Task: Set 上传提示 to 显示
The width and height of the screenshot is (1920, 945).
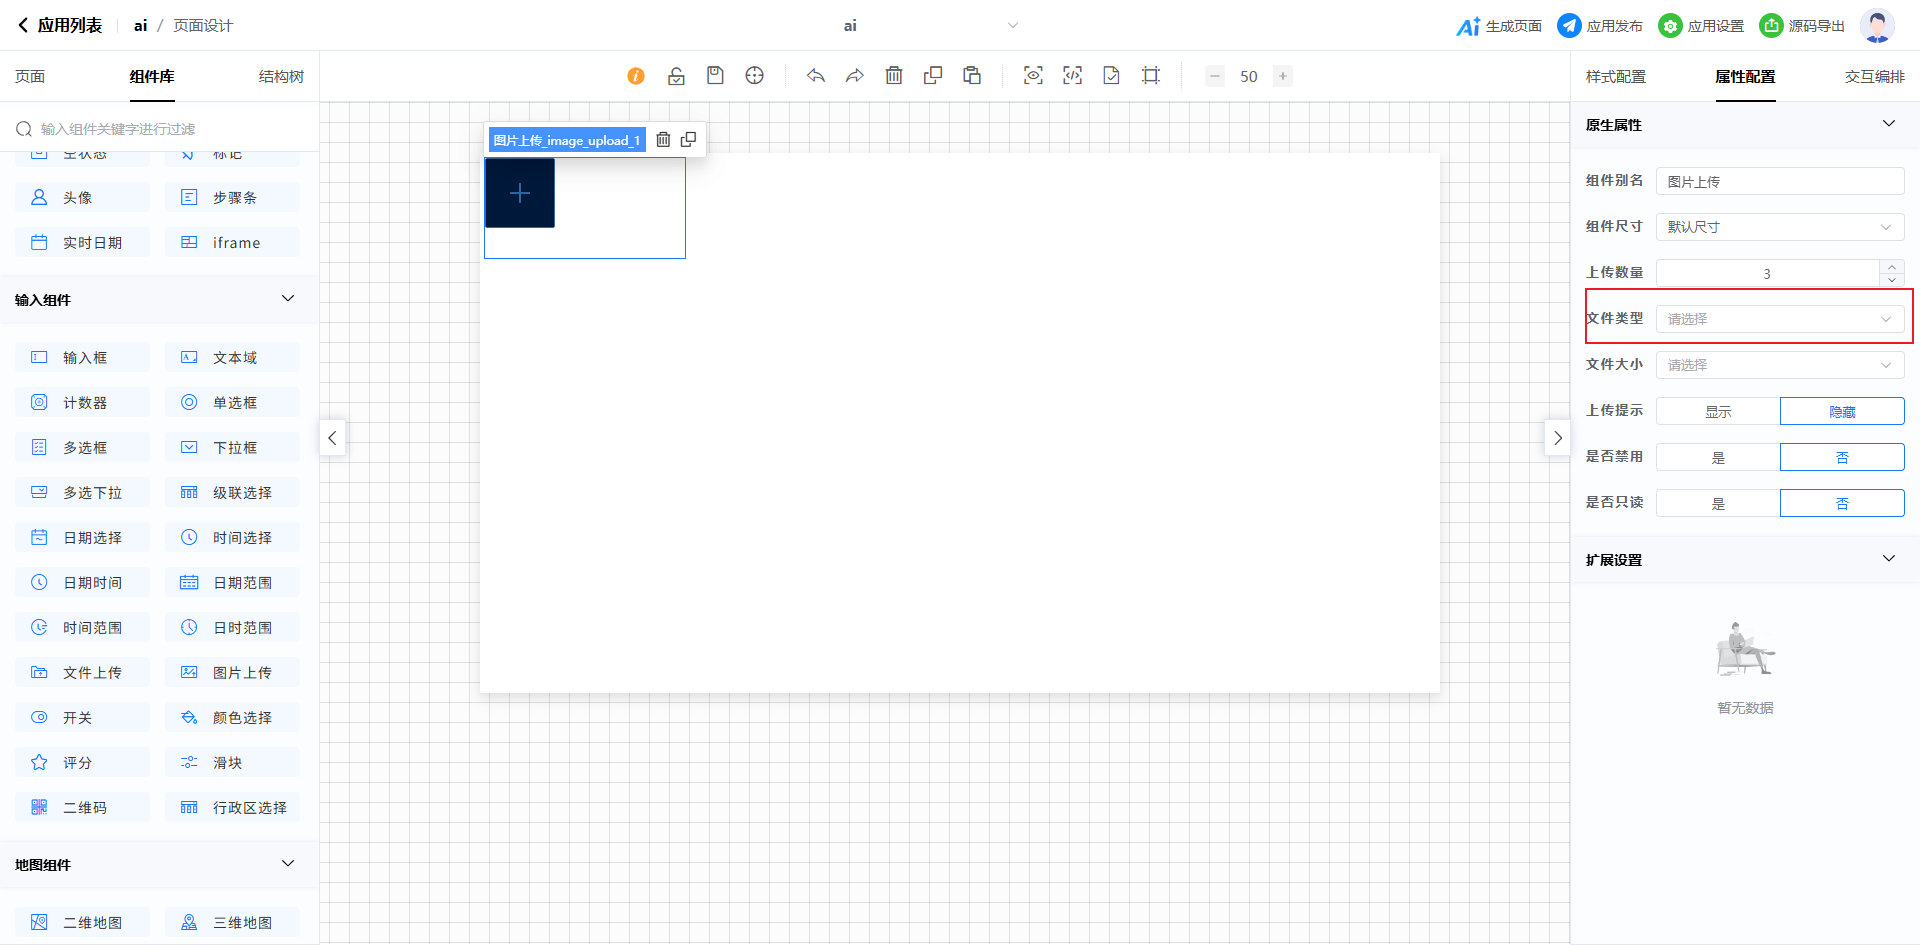Action: tap(1718, 411)
